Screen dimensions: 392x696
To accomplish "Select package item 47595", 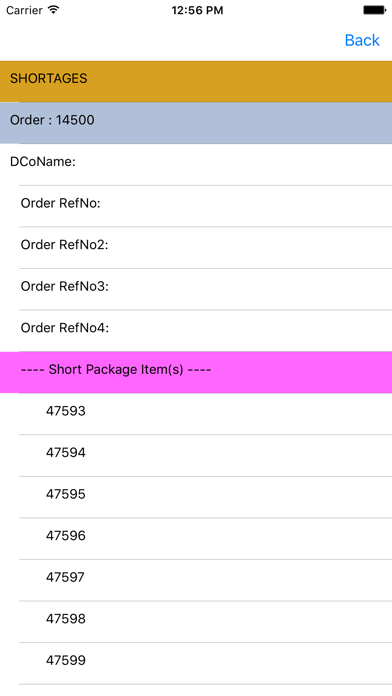I will coord(196,497).
